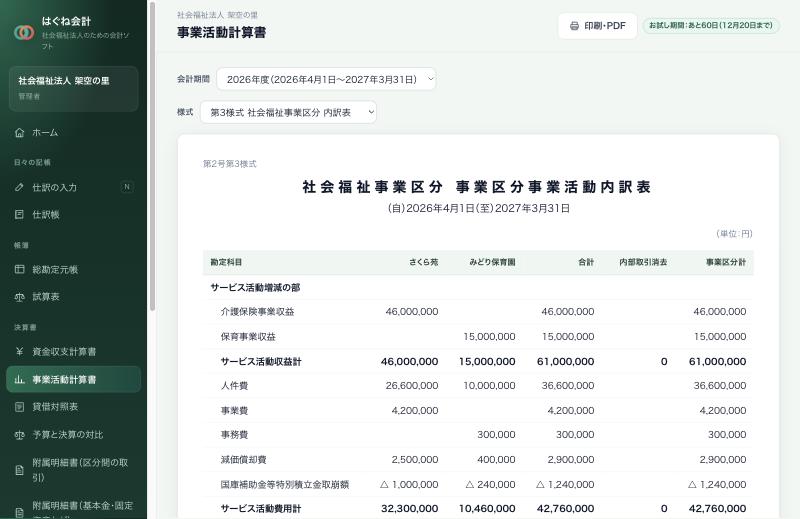Click the 人件費 row label

[234, 386]
